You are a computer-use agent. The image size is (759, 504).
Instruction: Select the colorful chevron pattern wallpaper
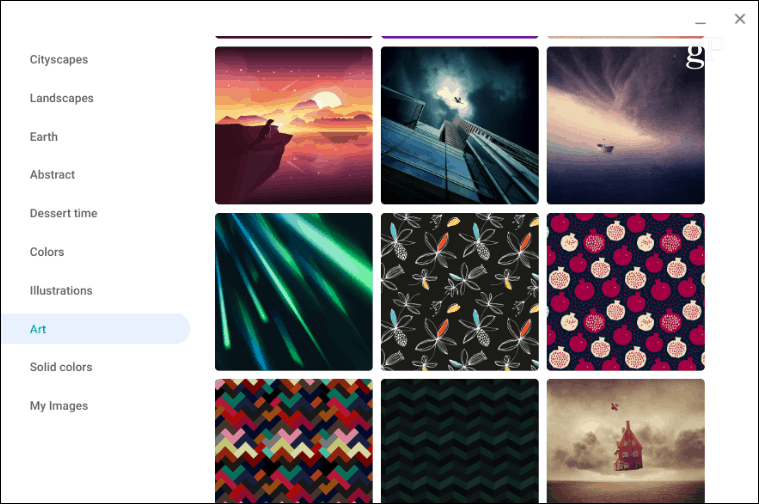[x=294, y=441]
